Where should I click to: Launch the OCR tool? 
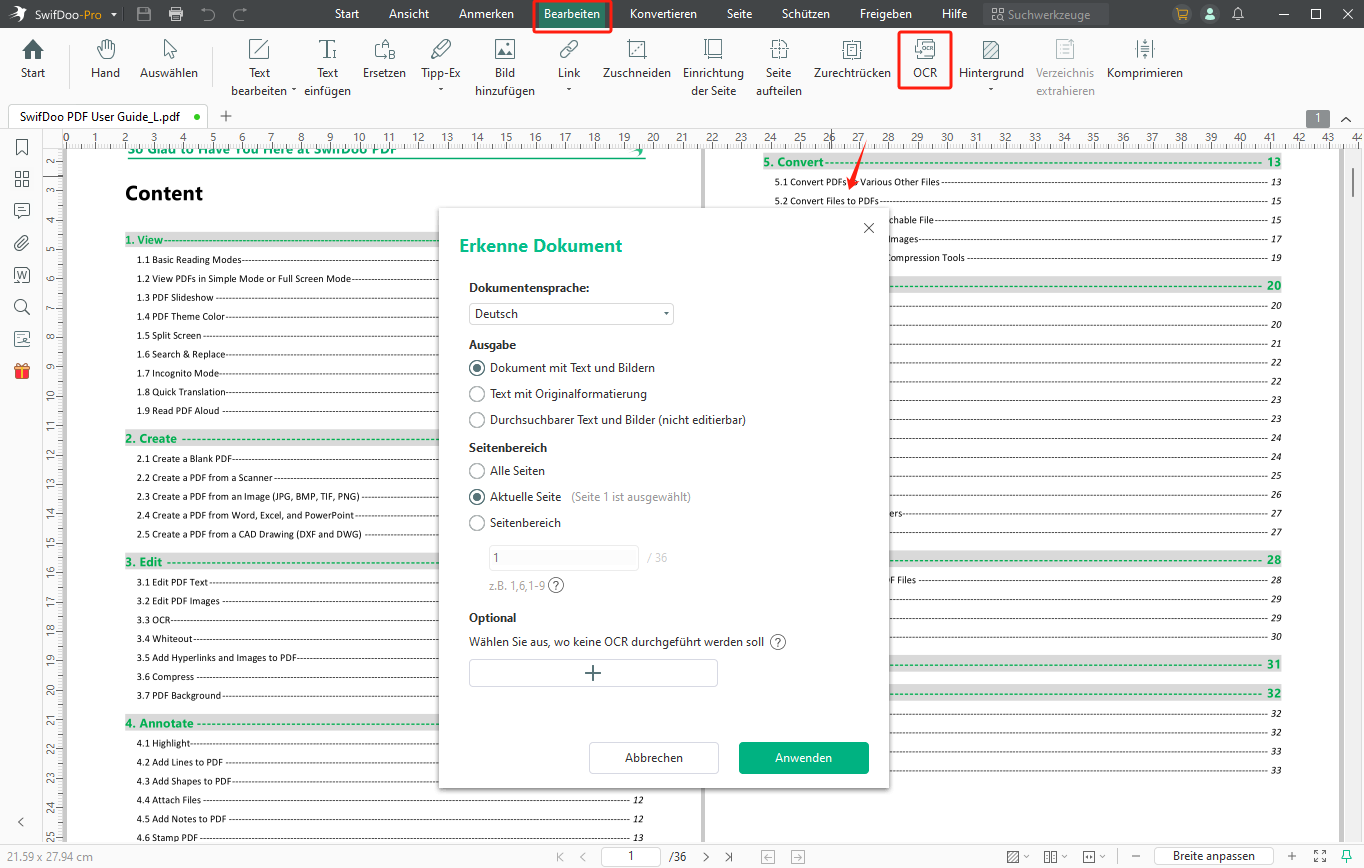pyautogui.click(x=925, y=59)
